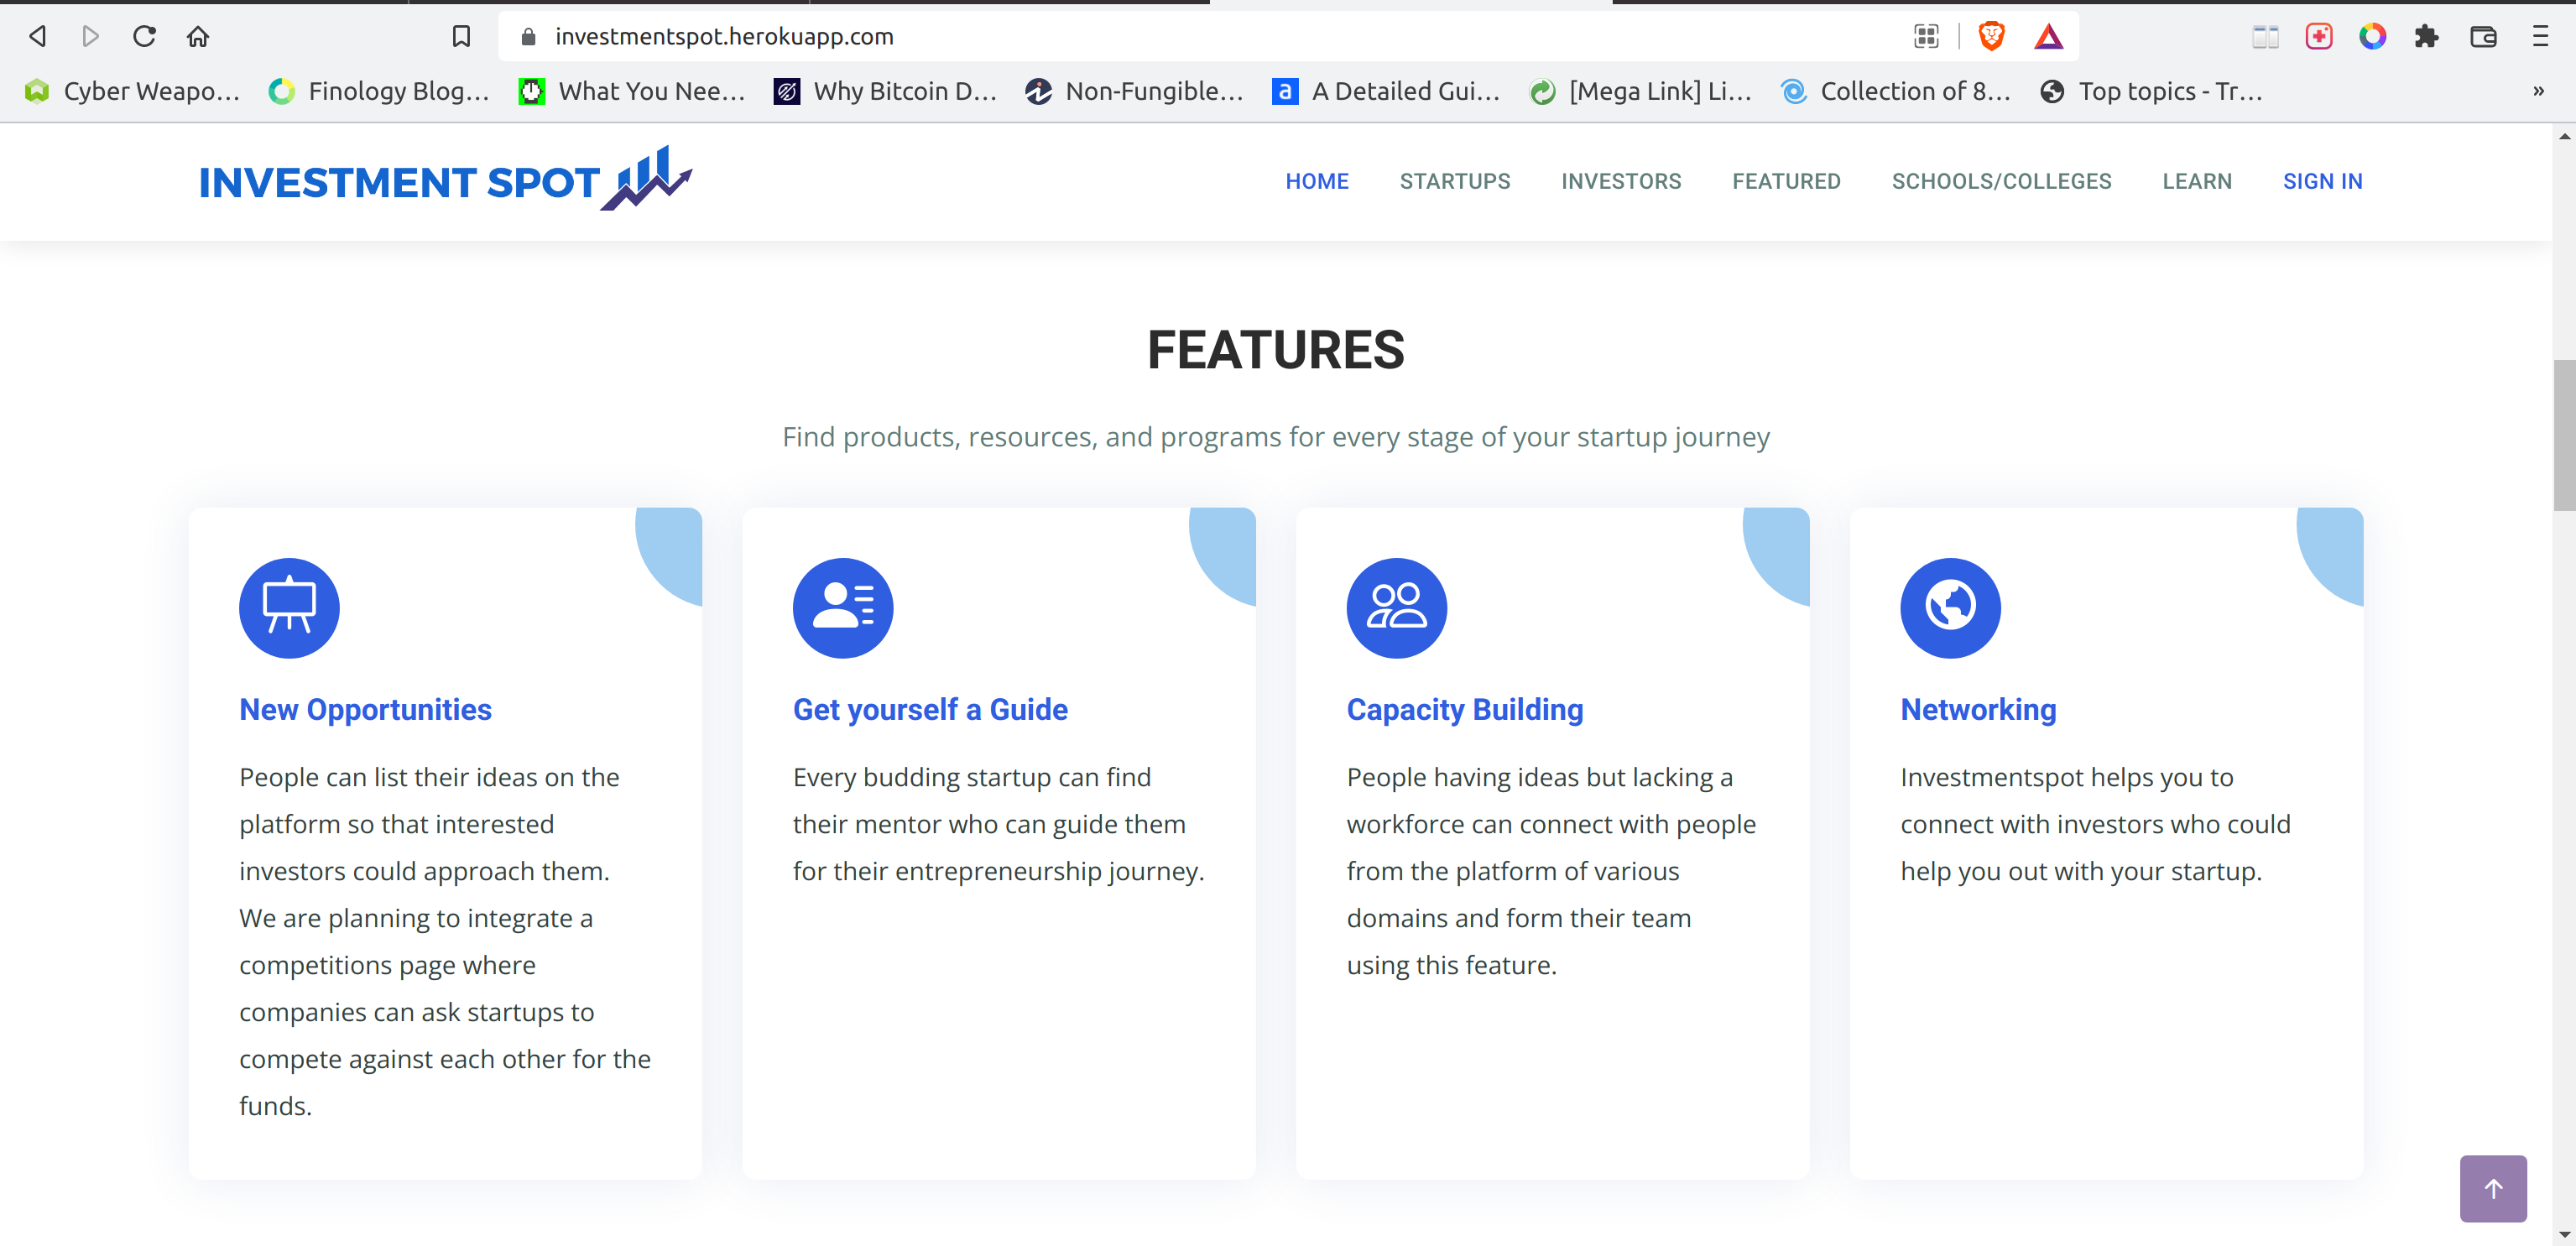Image resolution: width=2576 pixels, height=1246 pixels.
Task: Click the Networking globe icon
Action: coord(1949,607)
